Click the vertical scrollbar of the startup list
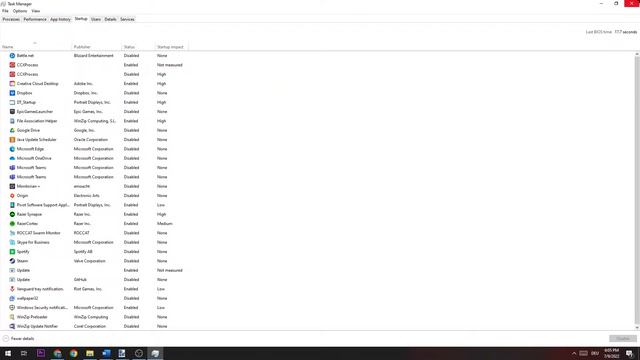Viewport: 640px width, 360px height. click(x=637, y=190)
